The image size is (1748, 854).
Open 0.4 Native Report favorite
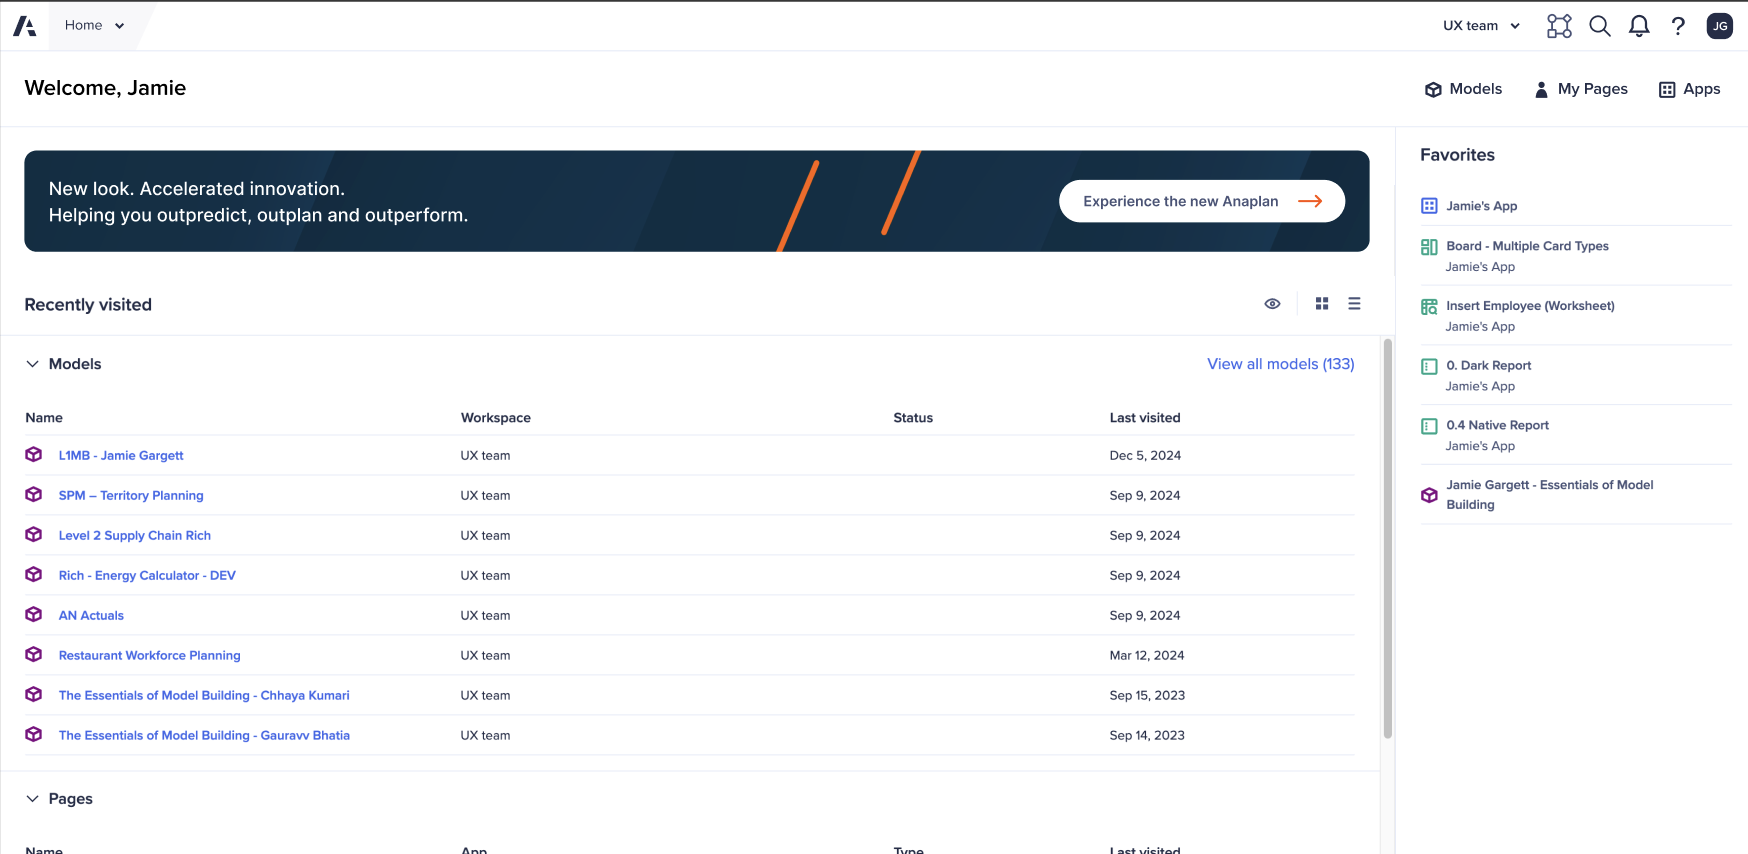[1497, 425]
